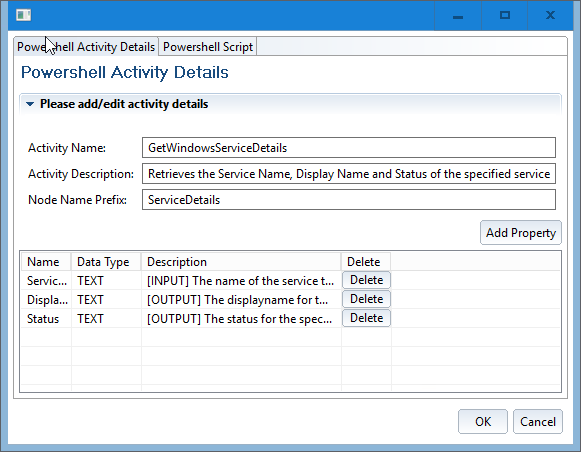
Task: Sort by Name column header
Action: [x=46, y=262]
